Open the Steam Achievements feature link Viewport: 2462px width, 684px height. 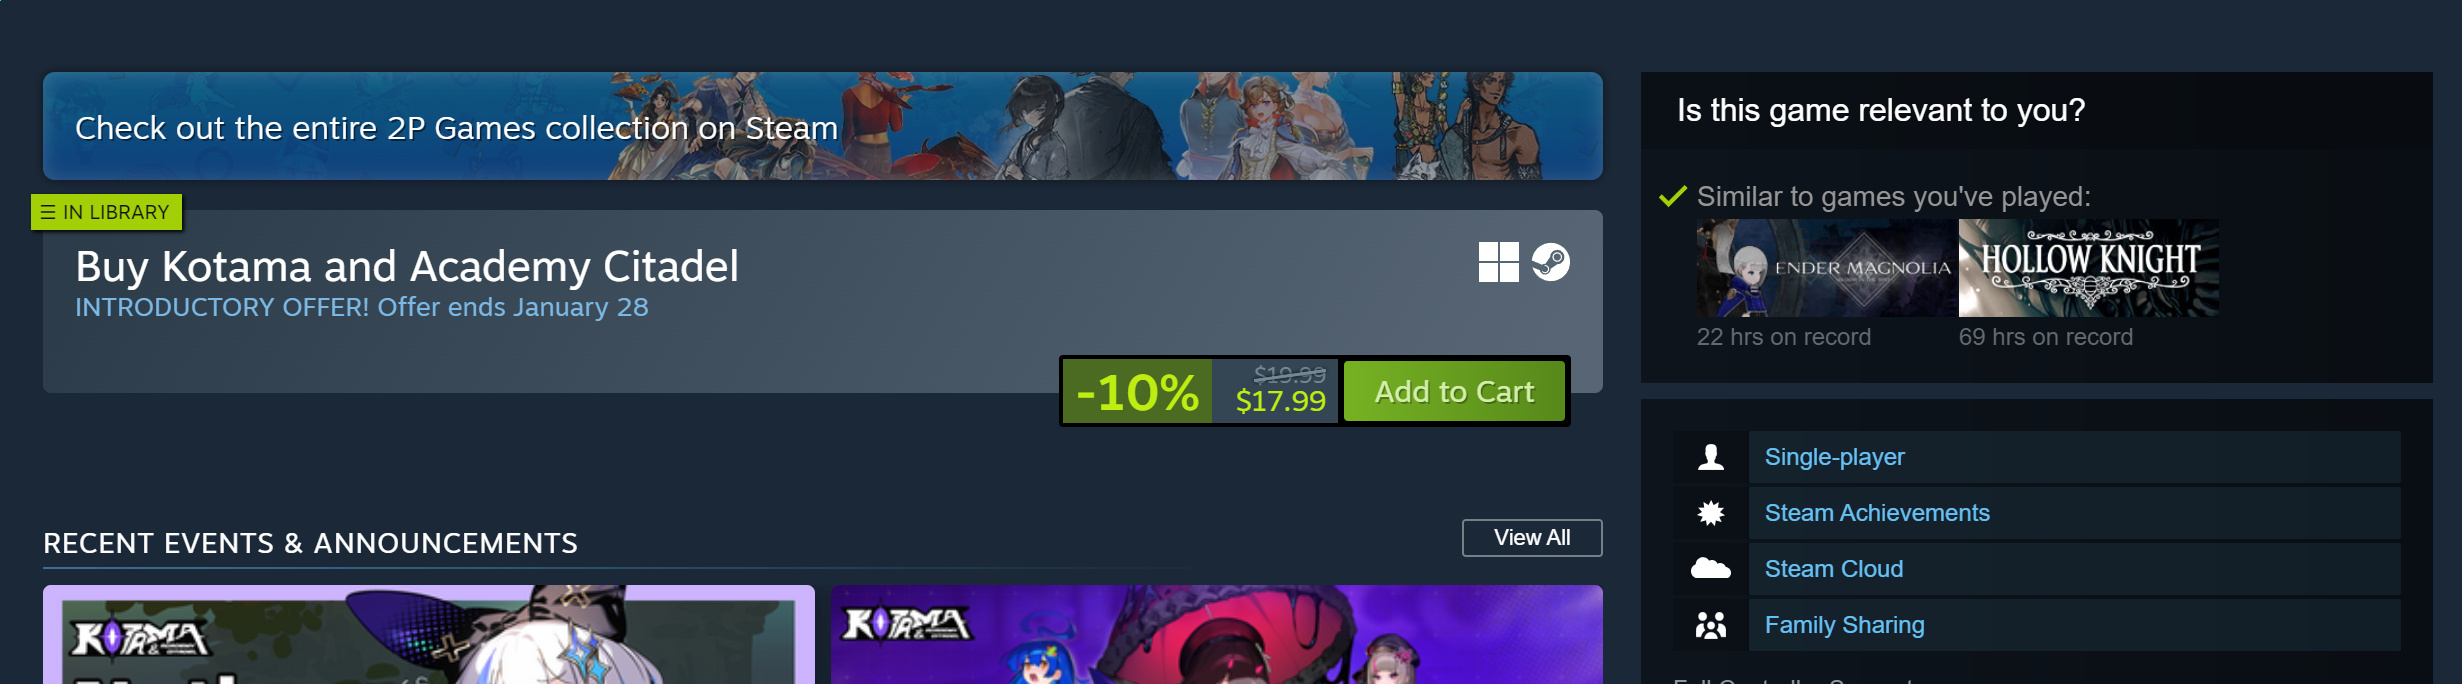click(1877, 513)
